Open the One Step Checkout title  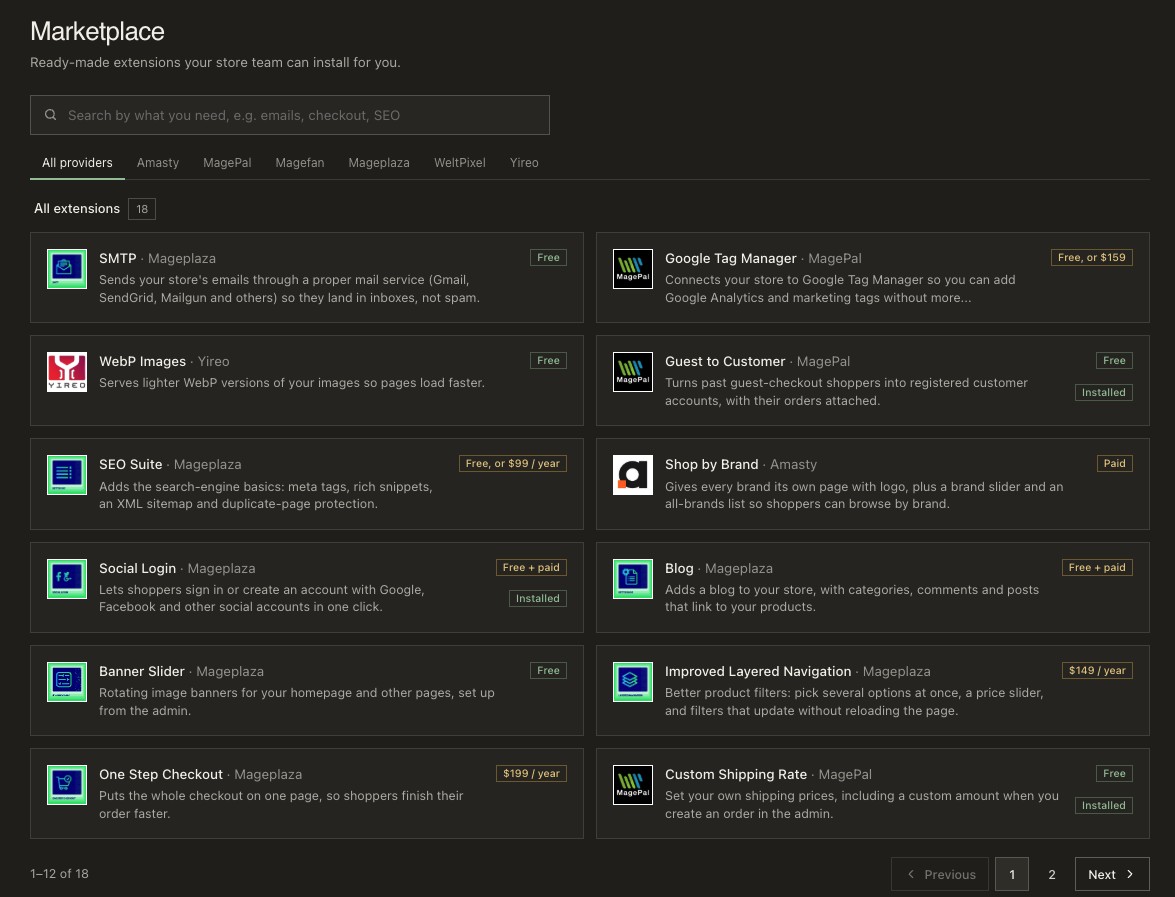point(161,774)
